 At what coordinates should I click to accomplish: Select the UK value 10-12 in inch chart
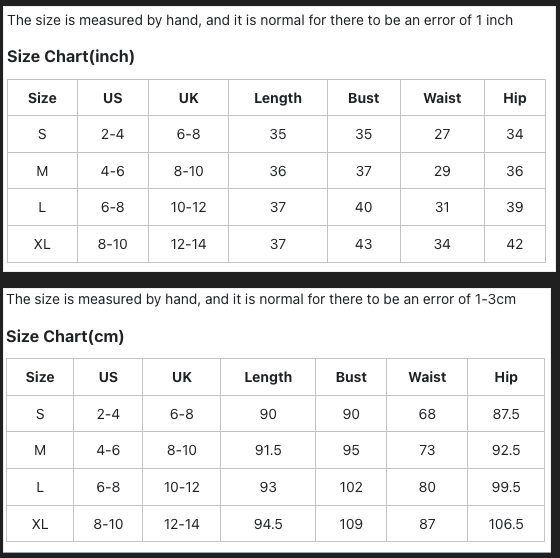189,207
